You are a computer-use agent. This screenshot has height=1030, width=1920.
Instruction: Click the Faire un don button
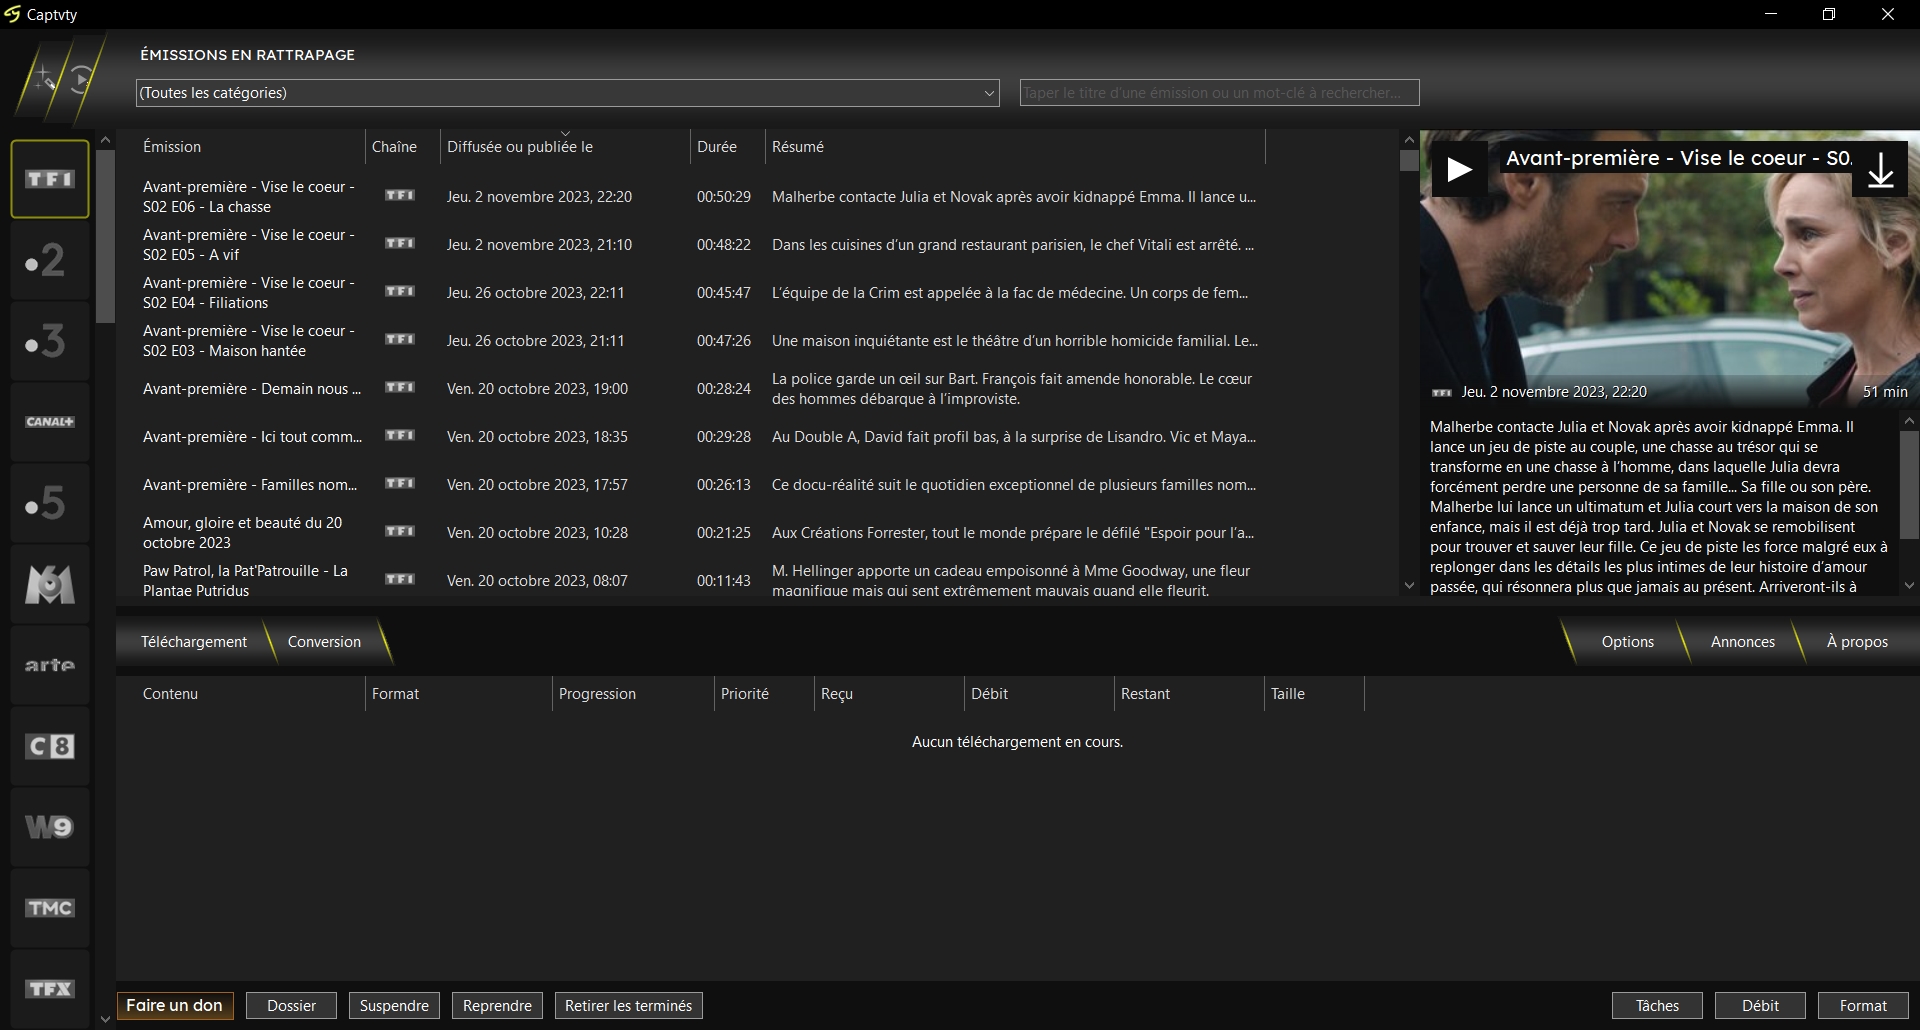[x=175, y=1006]
